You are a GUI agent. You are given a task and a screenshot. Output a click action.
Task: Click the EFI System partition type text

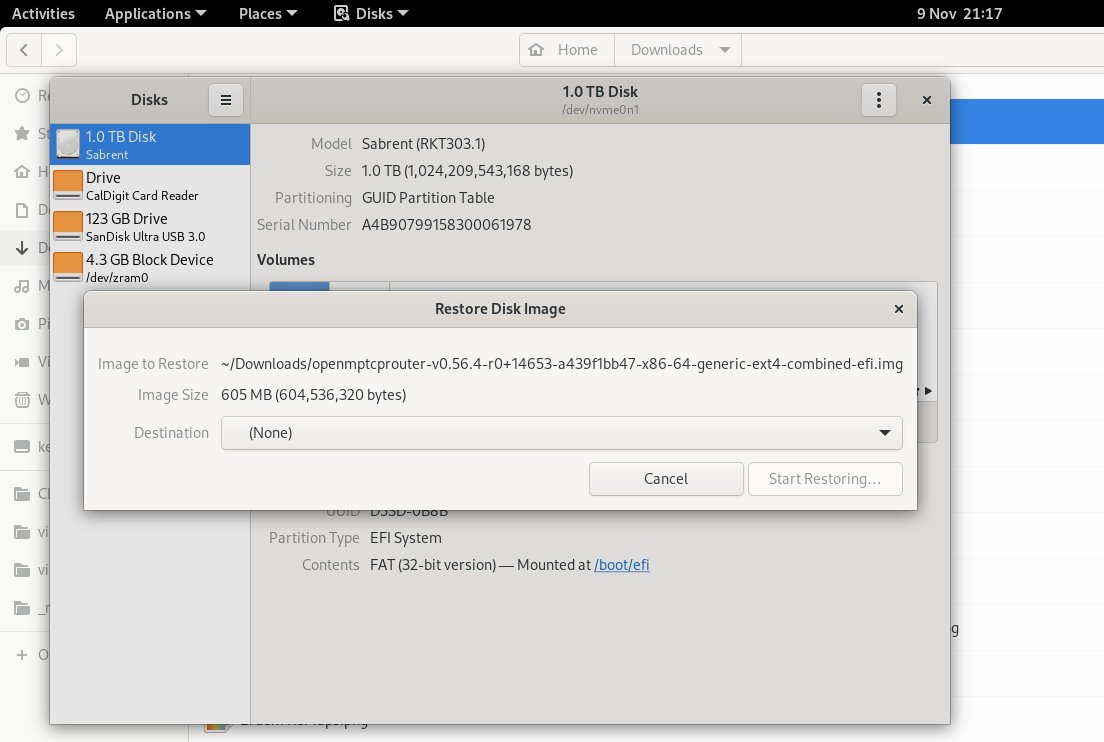point(406,538)
